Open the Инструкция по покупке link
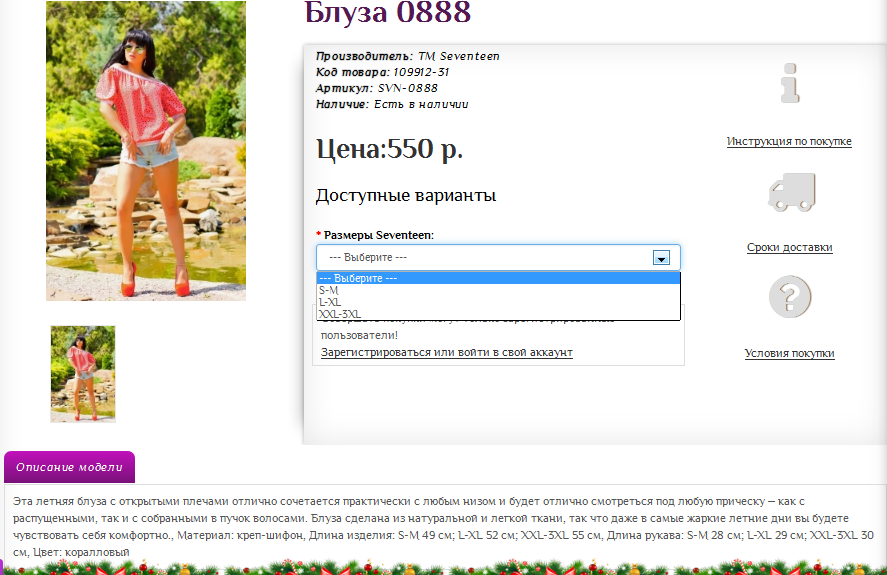This screenshot has width=887, height=575. click(x=789, y=141)
